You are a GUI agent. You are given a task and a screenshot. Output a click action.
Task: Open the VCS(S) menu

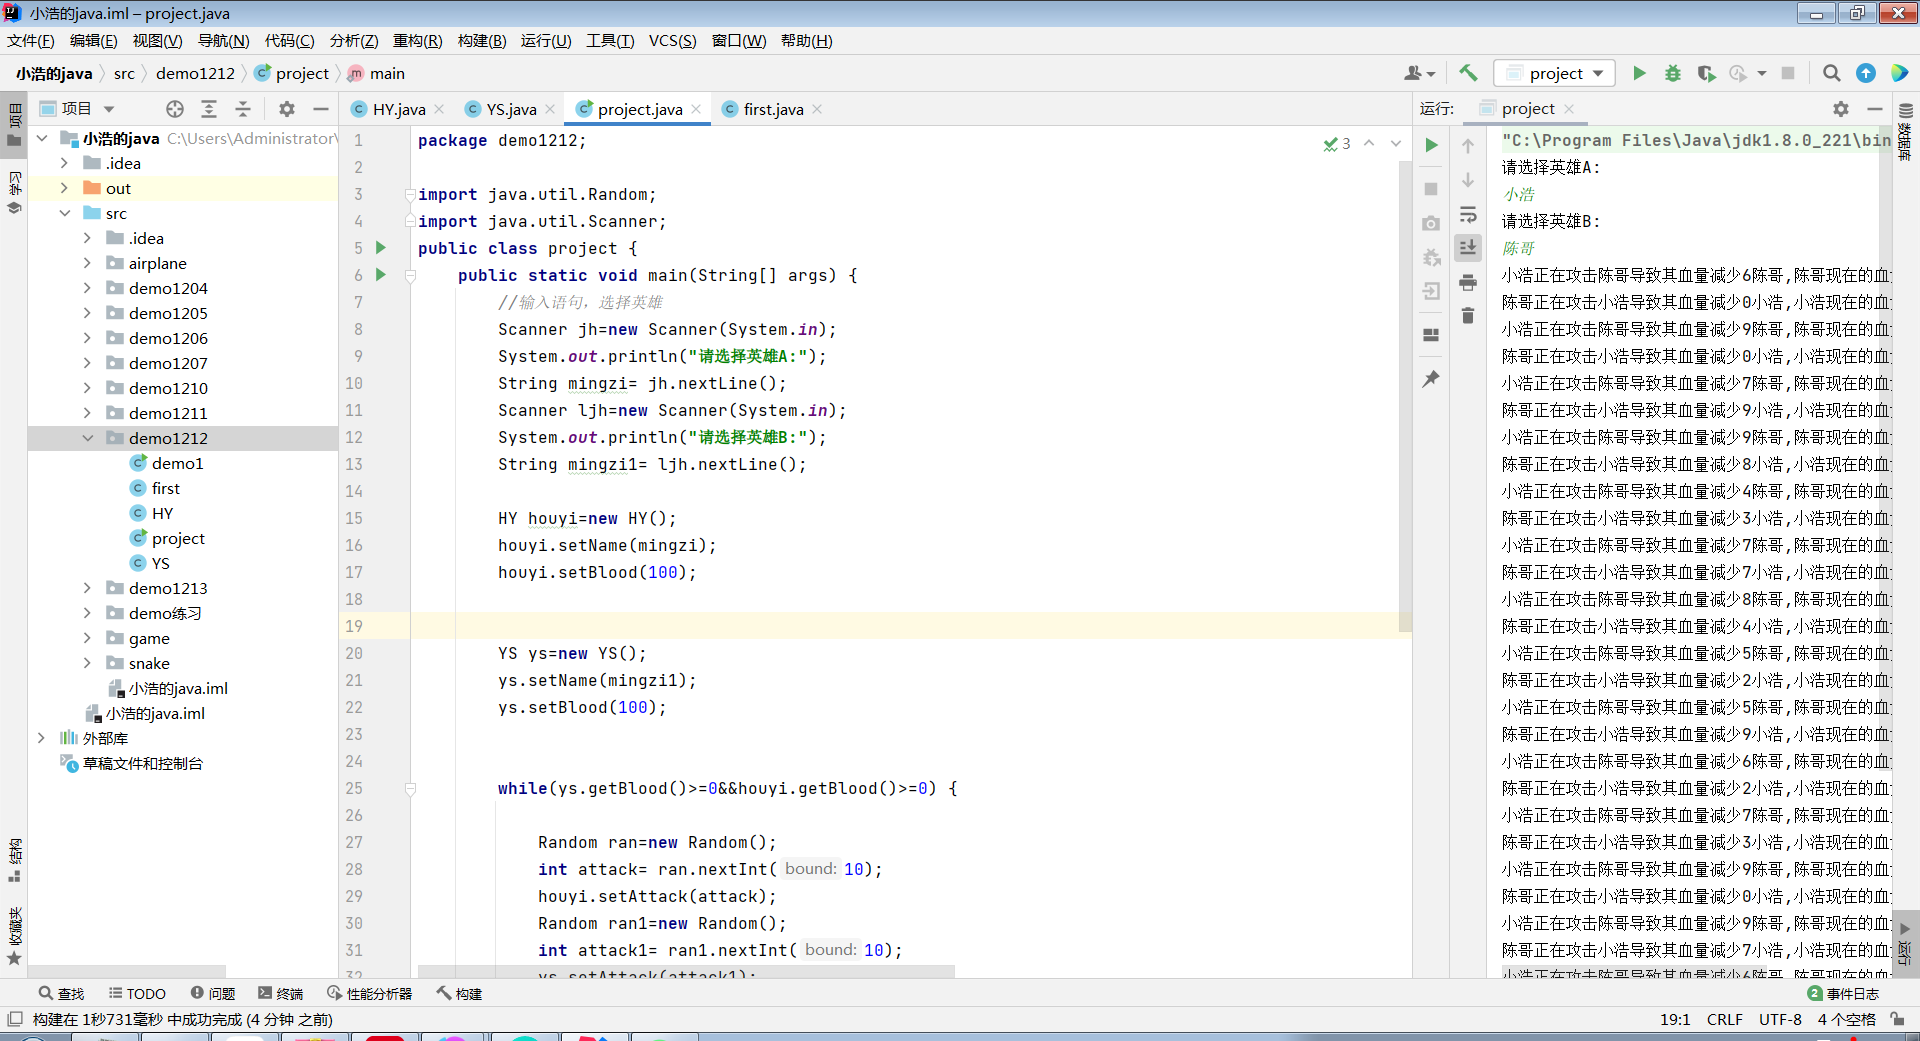tap(672, 40)
